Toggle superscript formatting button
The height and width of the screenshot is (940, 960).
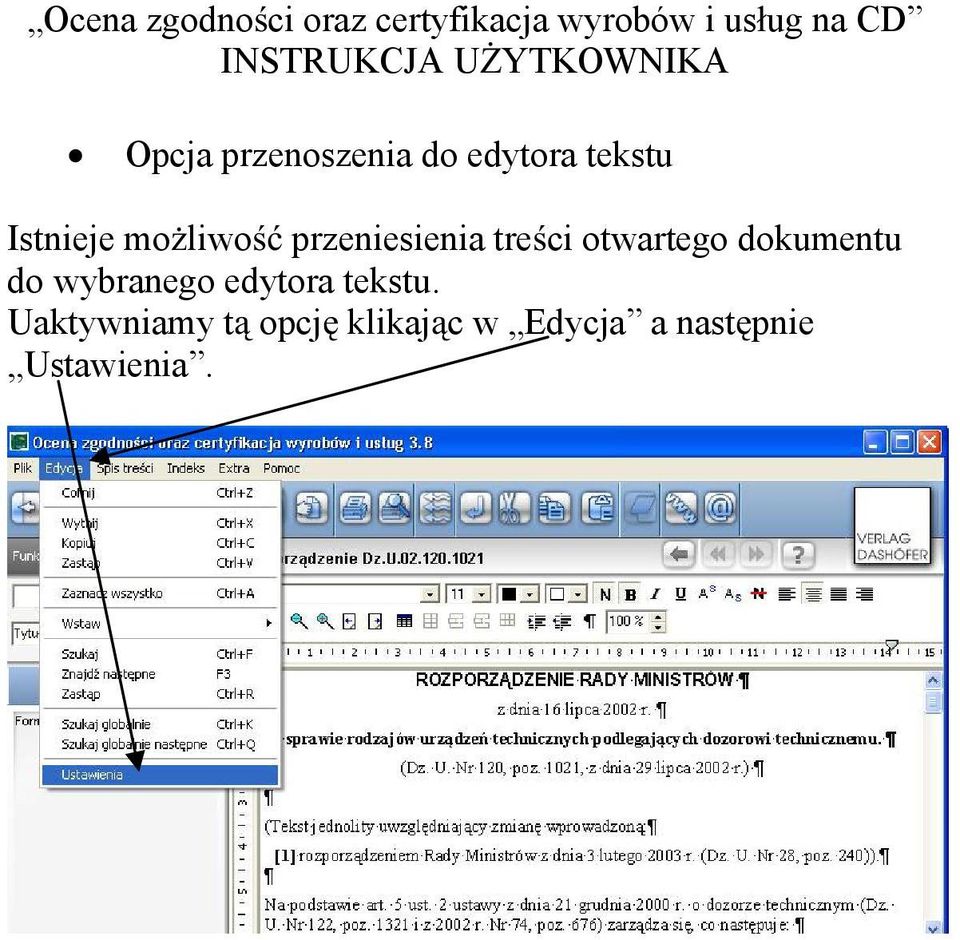[707, 593]
